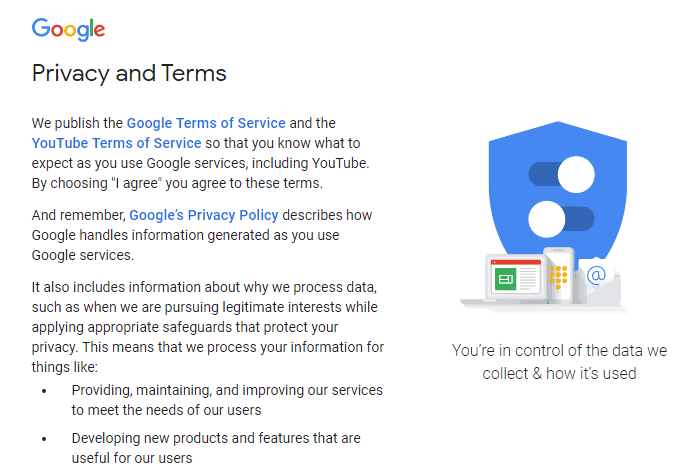The width and height of the screenshot is (700, 470).
Task: Click the red bar atop the laptop screen
Action: coord(514,262)
